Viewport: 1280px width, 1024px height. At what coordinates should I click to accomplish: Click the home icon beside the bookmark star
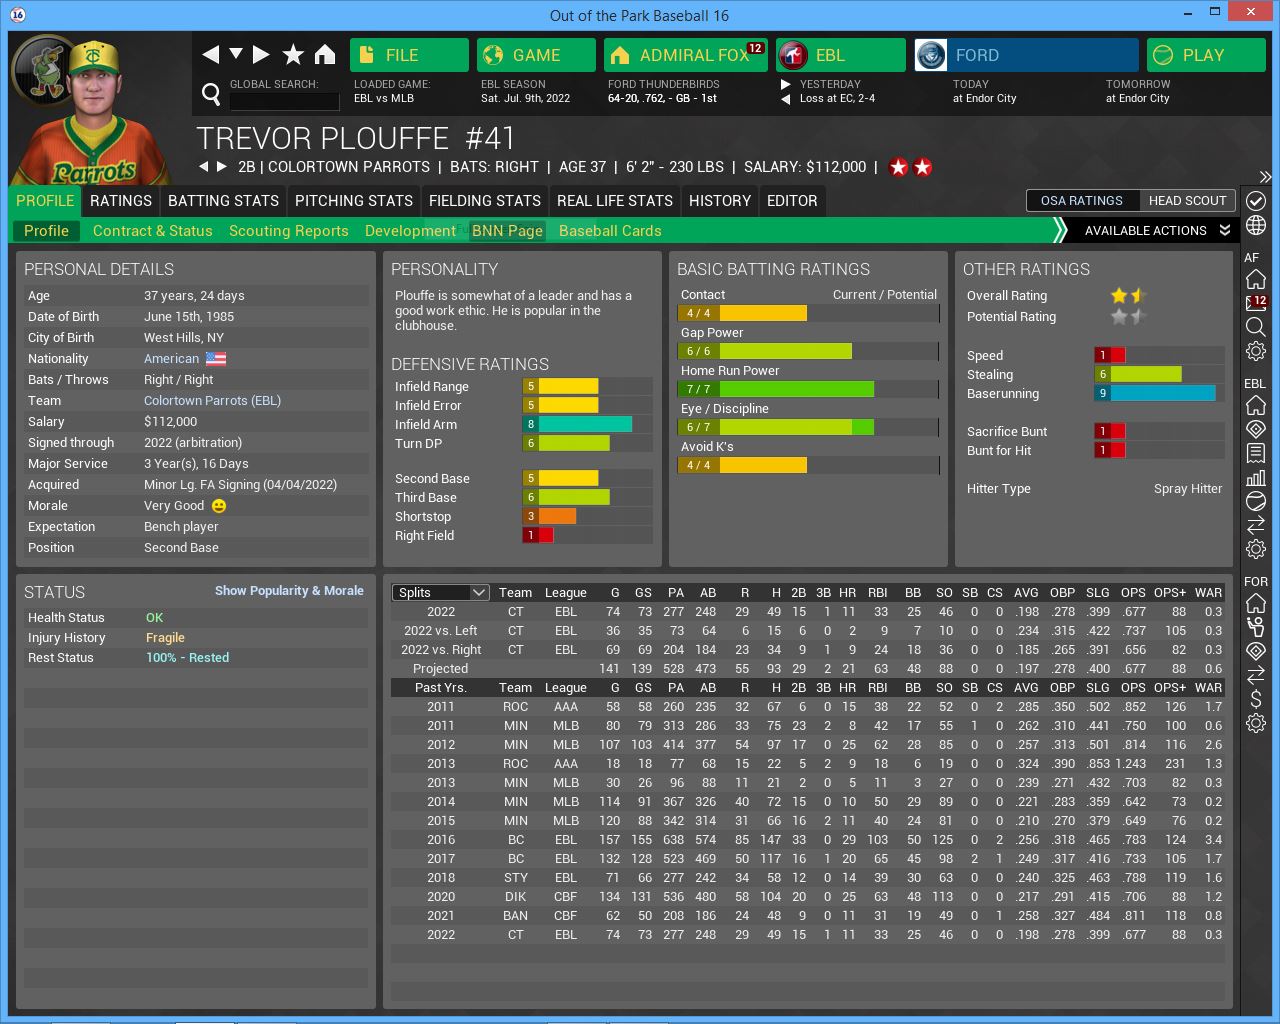325,55
